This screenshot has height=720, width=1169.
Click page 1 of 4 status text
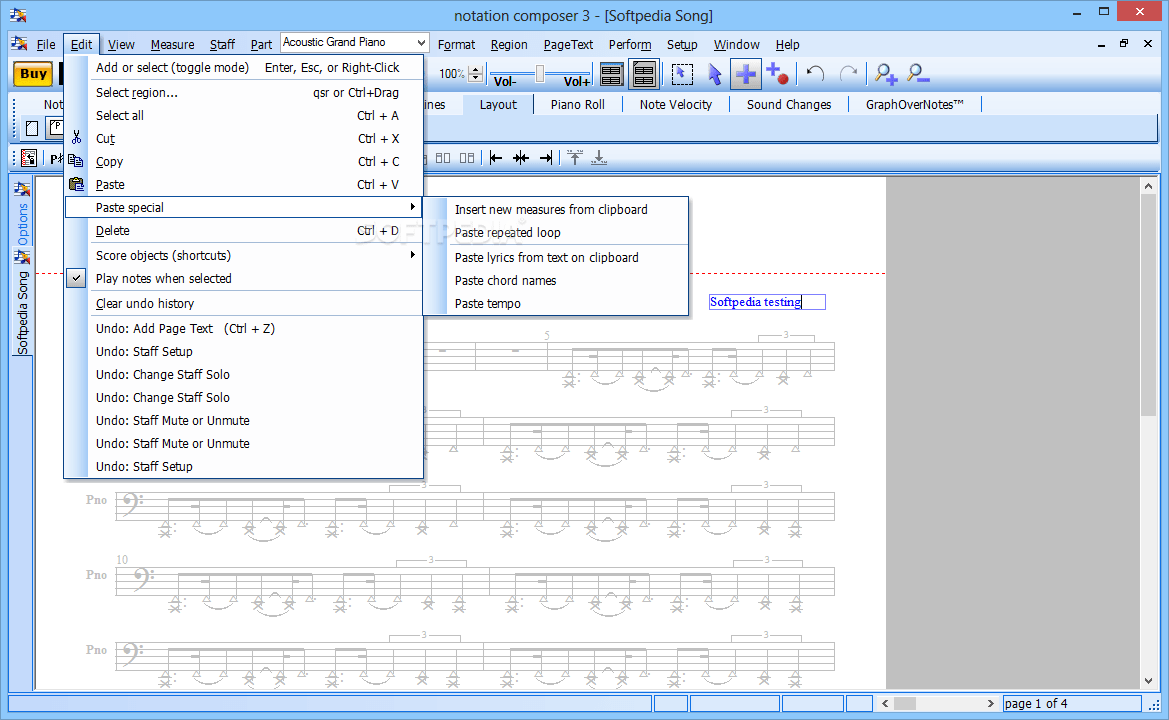point(1036,704)
